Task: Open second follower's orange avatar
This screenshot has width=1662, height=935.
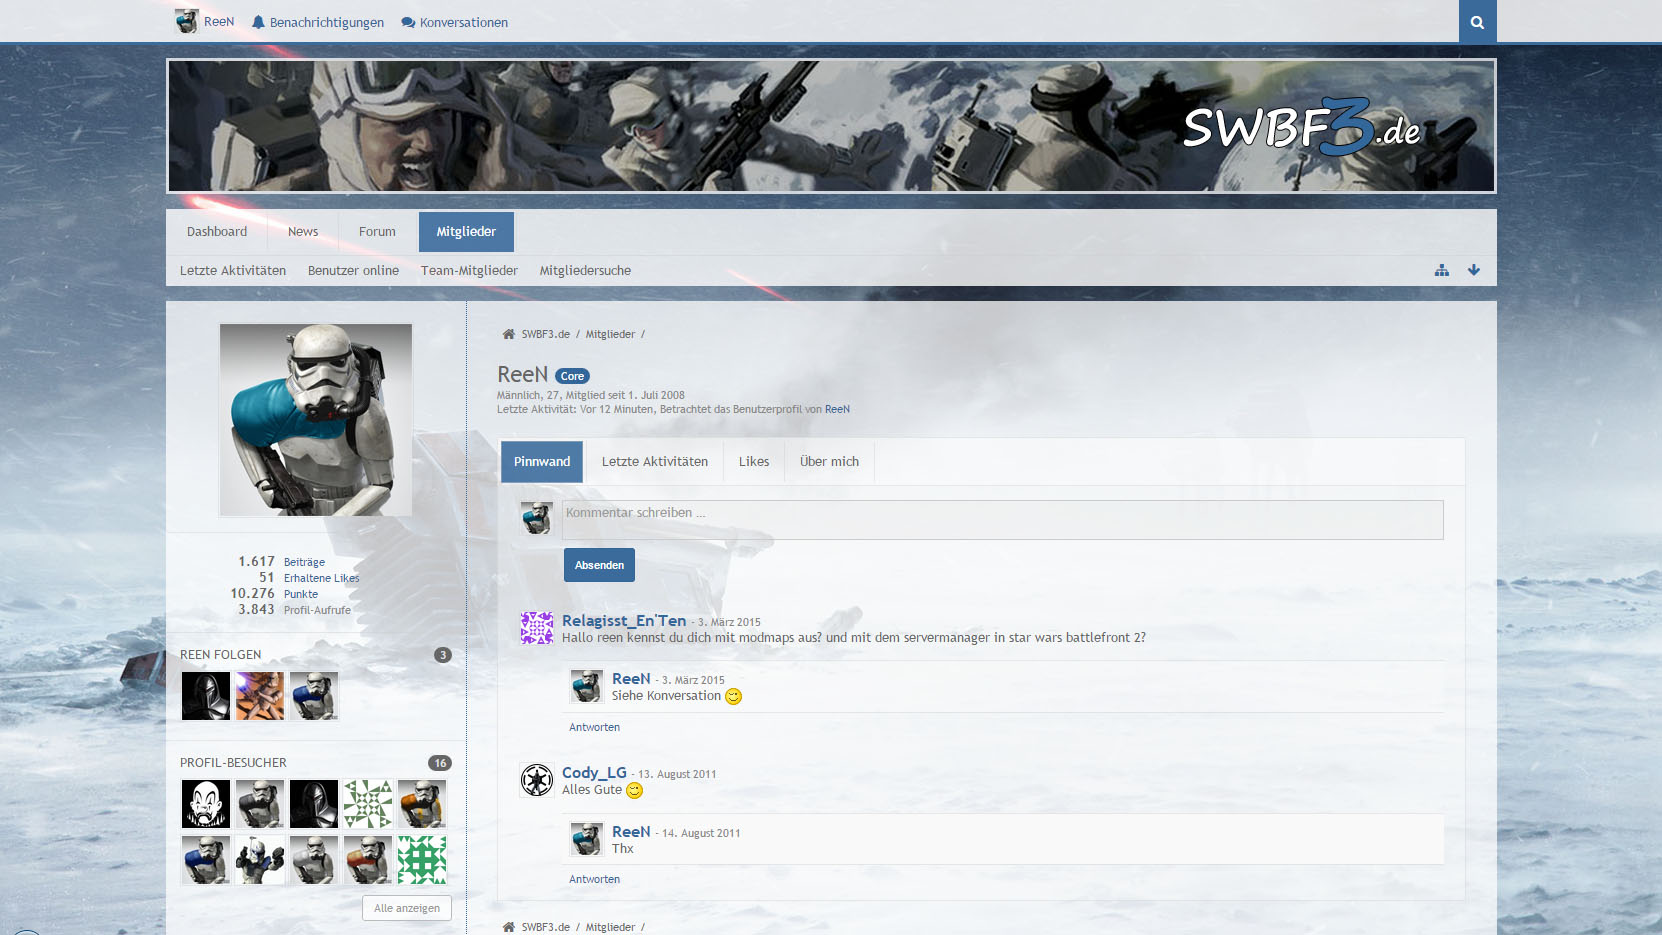Action: [260, 696]
